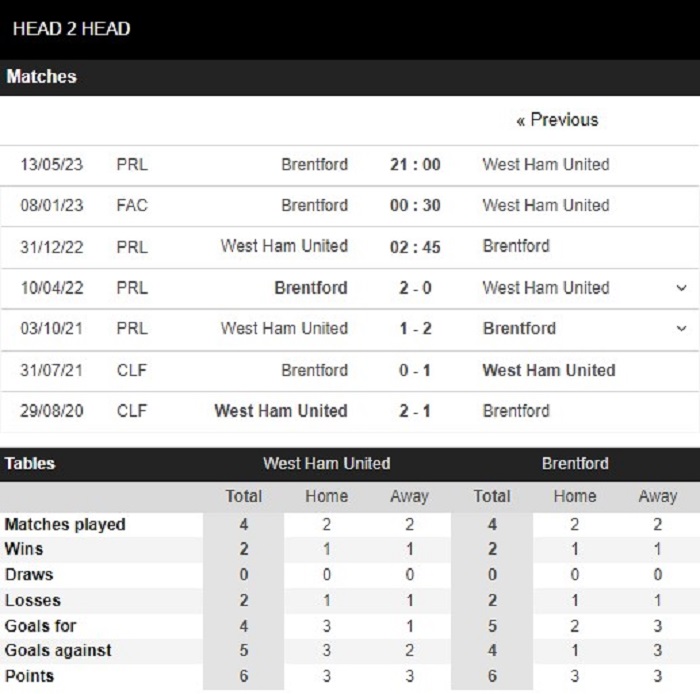The height and width of the screenshot is (694, 700).
Task: Click the « Previous matches link
Action: point(557,120)
